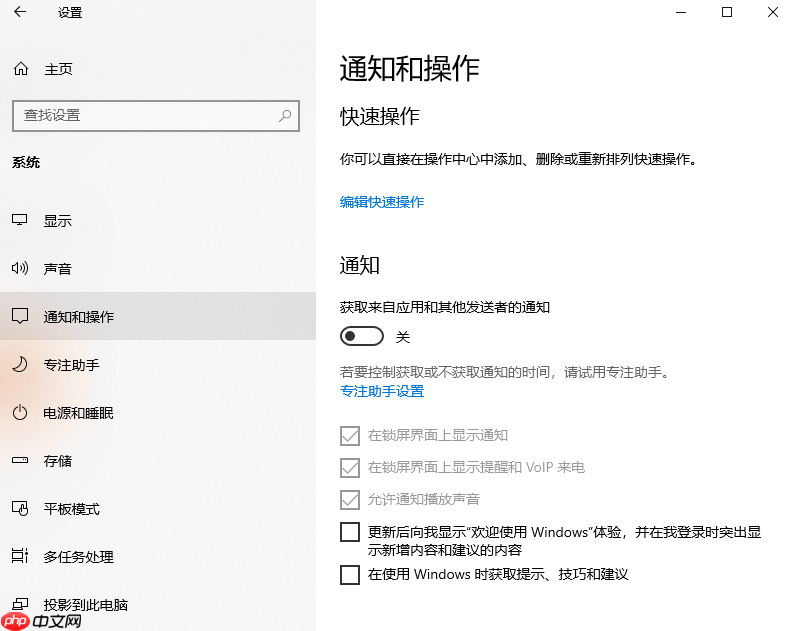Toggle 在锁屏界面上显示通知 checkbox
Viewport: 794px width, 631px height.
click(350, 436)
